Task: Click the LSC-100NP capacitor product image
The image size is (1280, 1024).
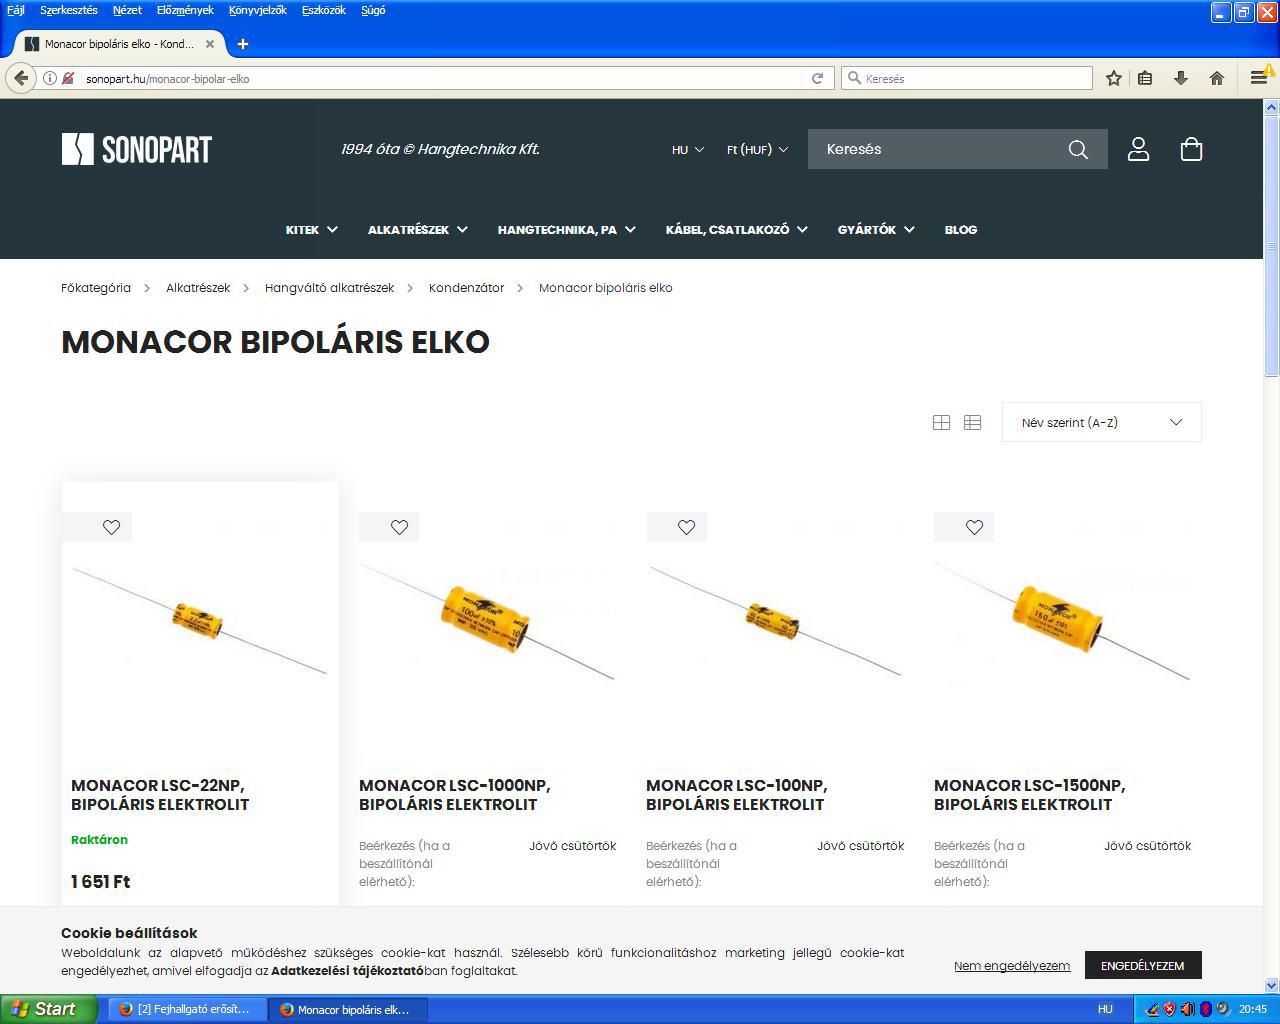Action: click(x=775, y=620)
